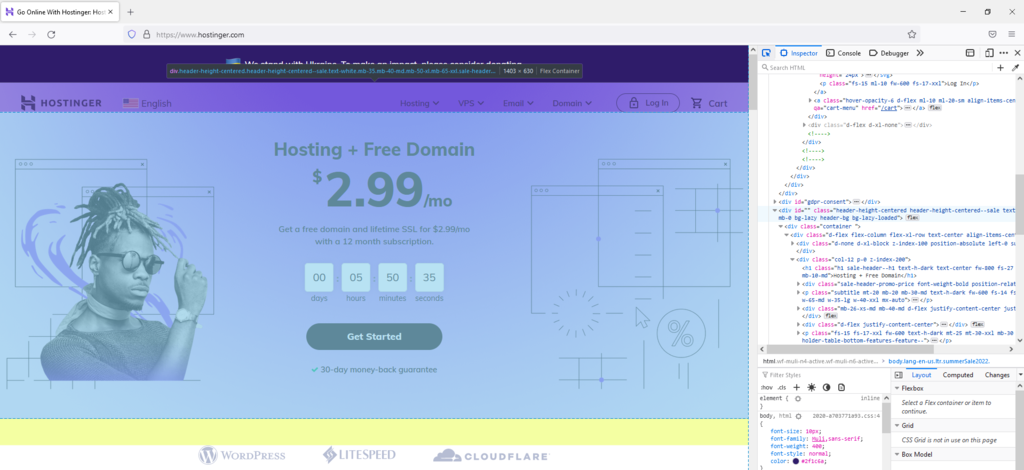Image resolution: width=1024 pixels, height=470 pixels.
Task: Collapse the Flexbox section in Layout
Action: tap(897, 388)
